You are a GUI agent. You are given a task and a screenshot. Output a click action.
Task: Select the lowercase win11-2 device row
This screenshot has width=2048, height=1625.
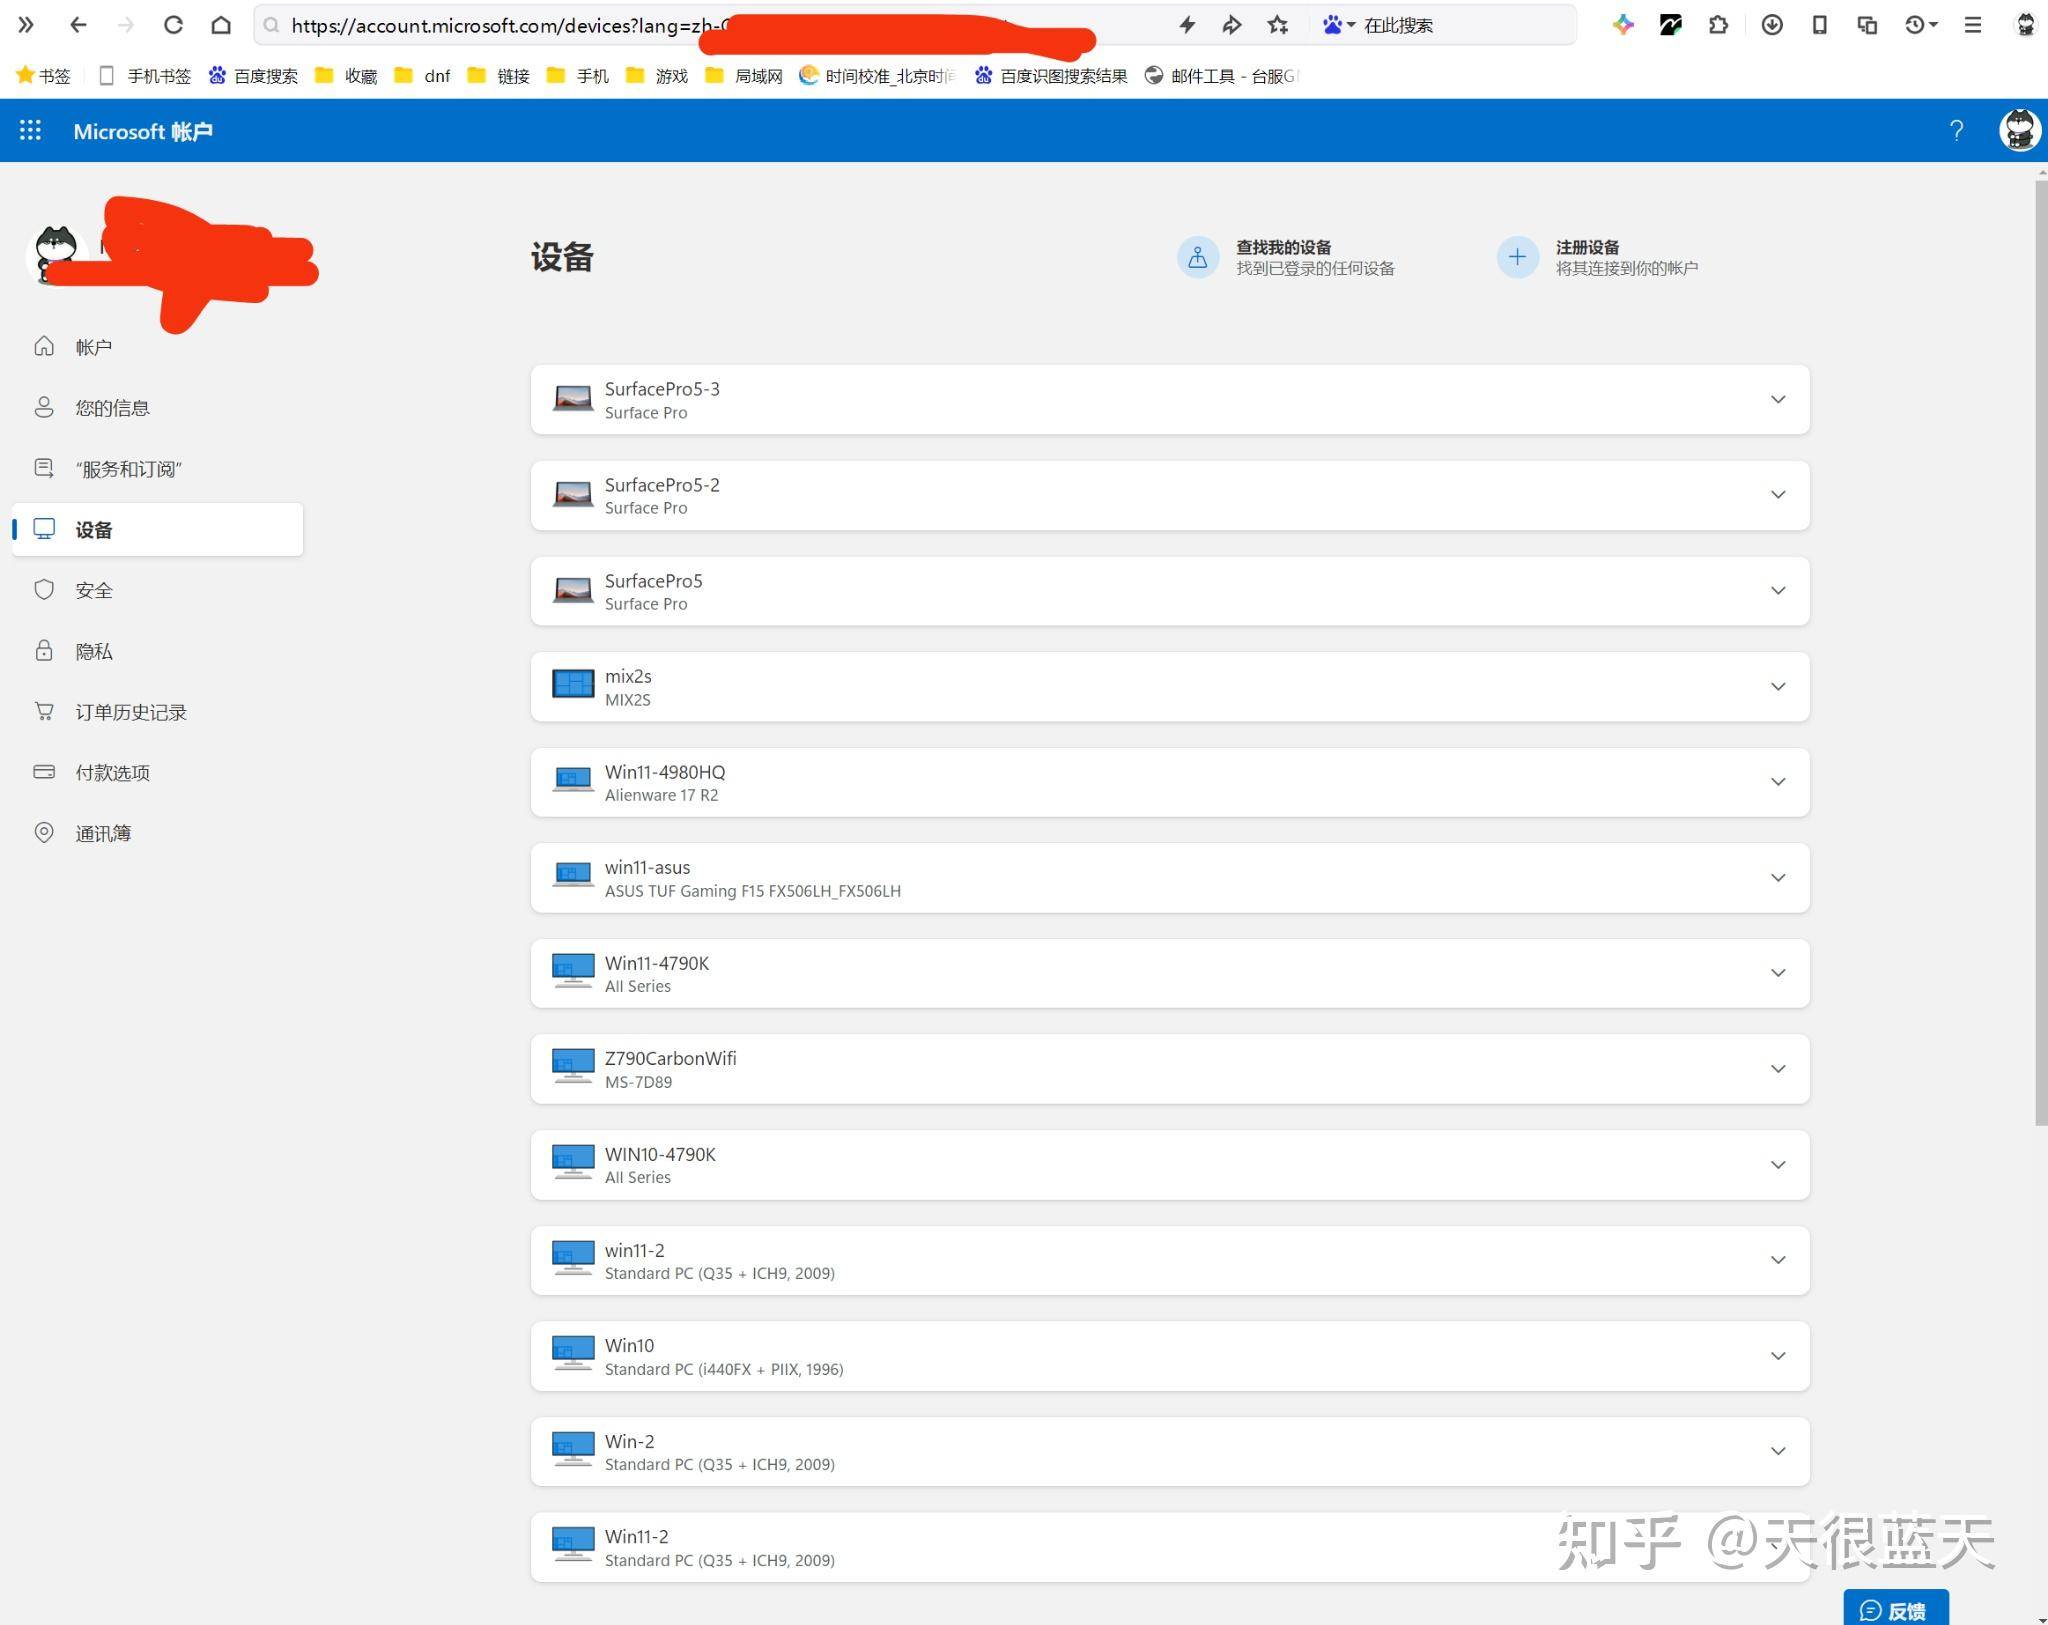point(1170,1260)
